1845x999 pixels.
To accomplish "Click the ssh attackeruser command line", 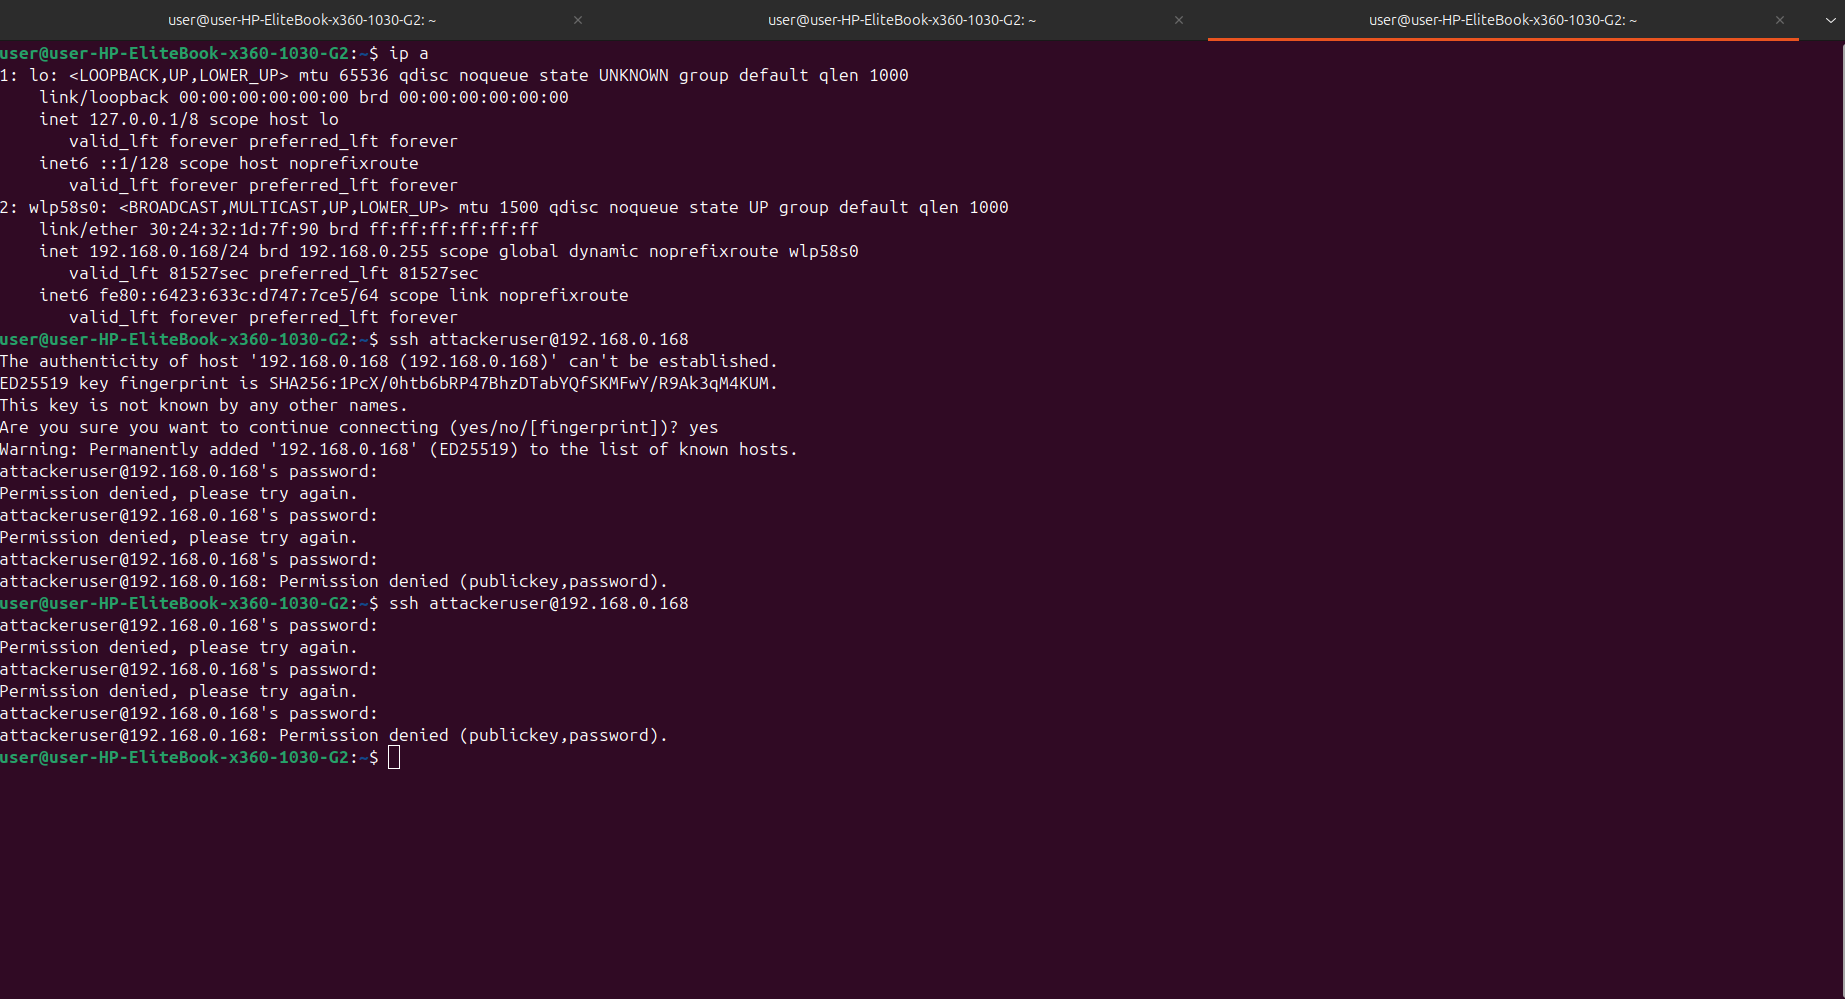I will (x=540, y=339).
